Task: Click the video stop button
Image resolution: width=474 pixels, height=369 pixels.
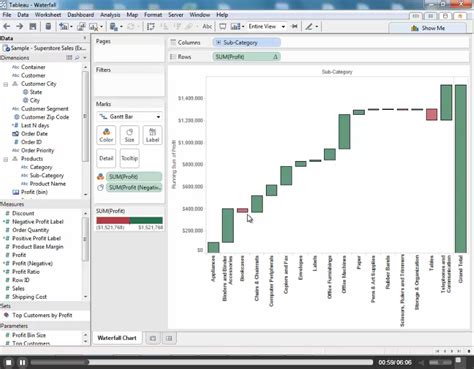Action: pyautogui.click(x=9, y=362)
